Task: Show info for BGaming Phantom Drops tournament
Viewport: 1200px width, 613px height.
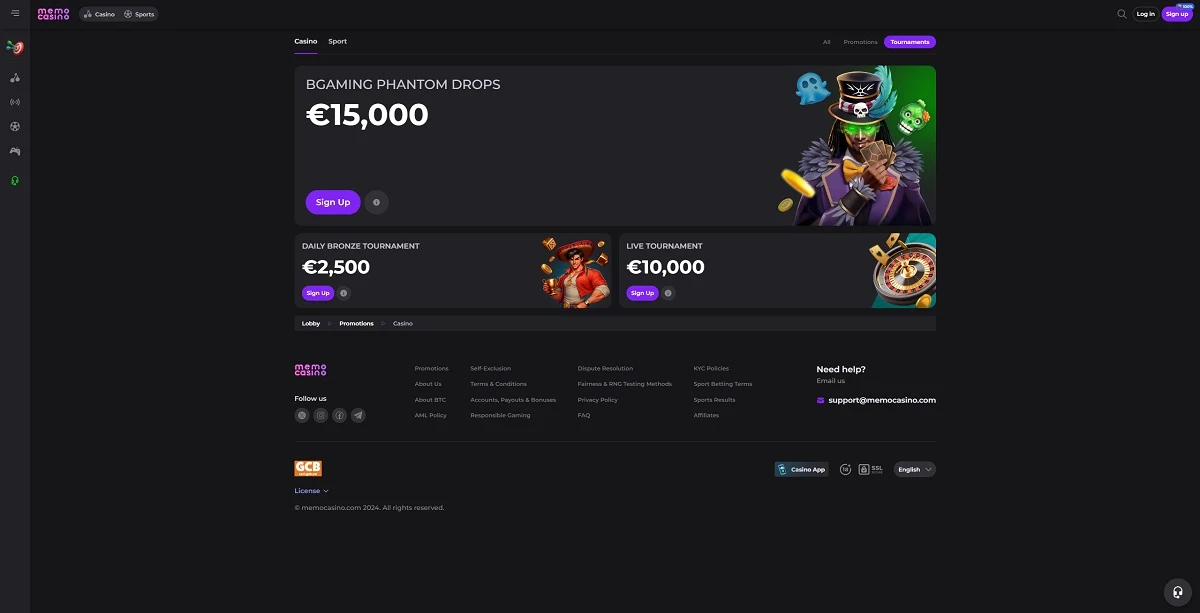Action: tap(376, 202)
